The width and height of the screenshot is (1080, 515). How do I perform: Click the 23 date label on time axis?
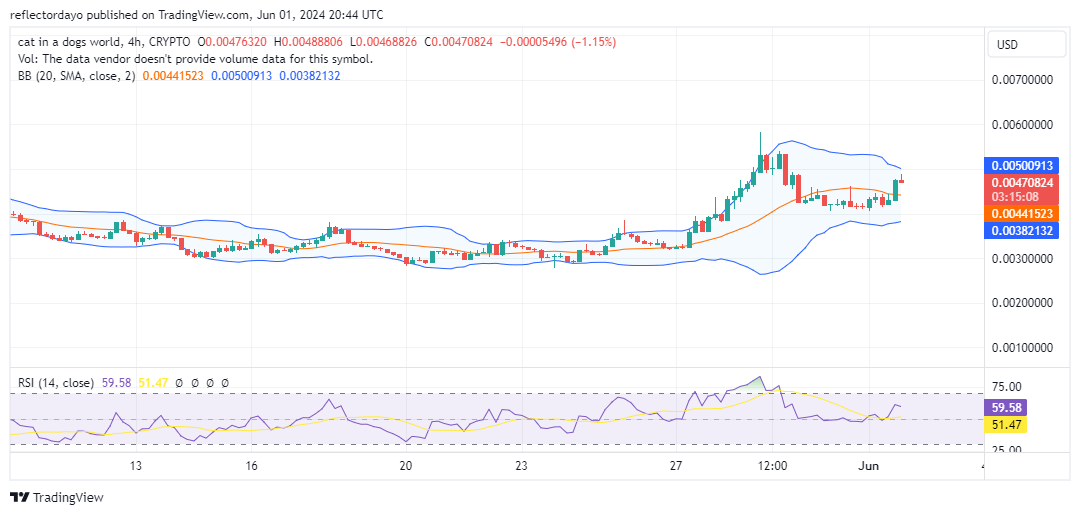(521, 466)
